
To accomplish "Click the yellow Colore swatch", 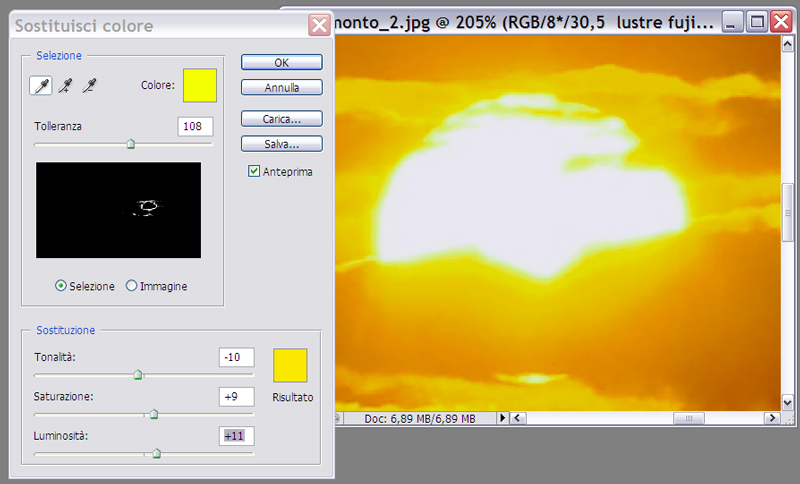I will pyautogui.click(x=199, y=86).
